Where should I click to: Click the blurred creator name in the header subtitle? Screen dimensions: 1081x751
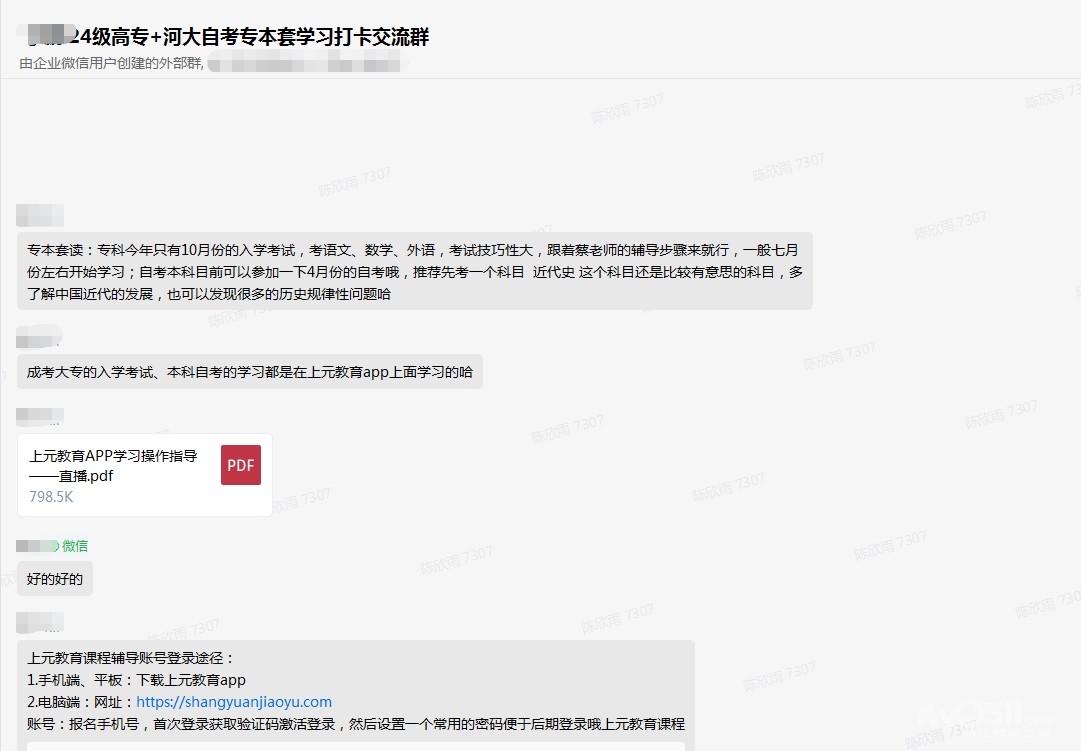pos(303,65)
